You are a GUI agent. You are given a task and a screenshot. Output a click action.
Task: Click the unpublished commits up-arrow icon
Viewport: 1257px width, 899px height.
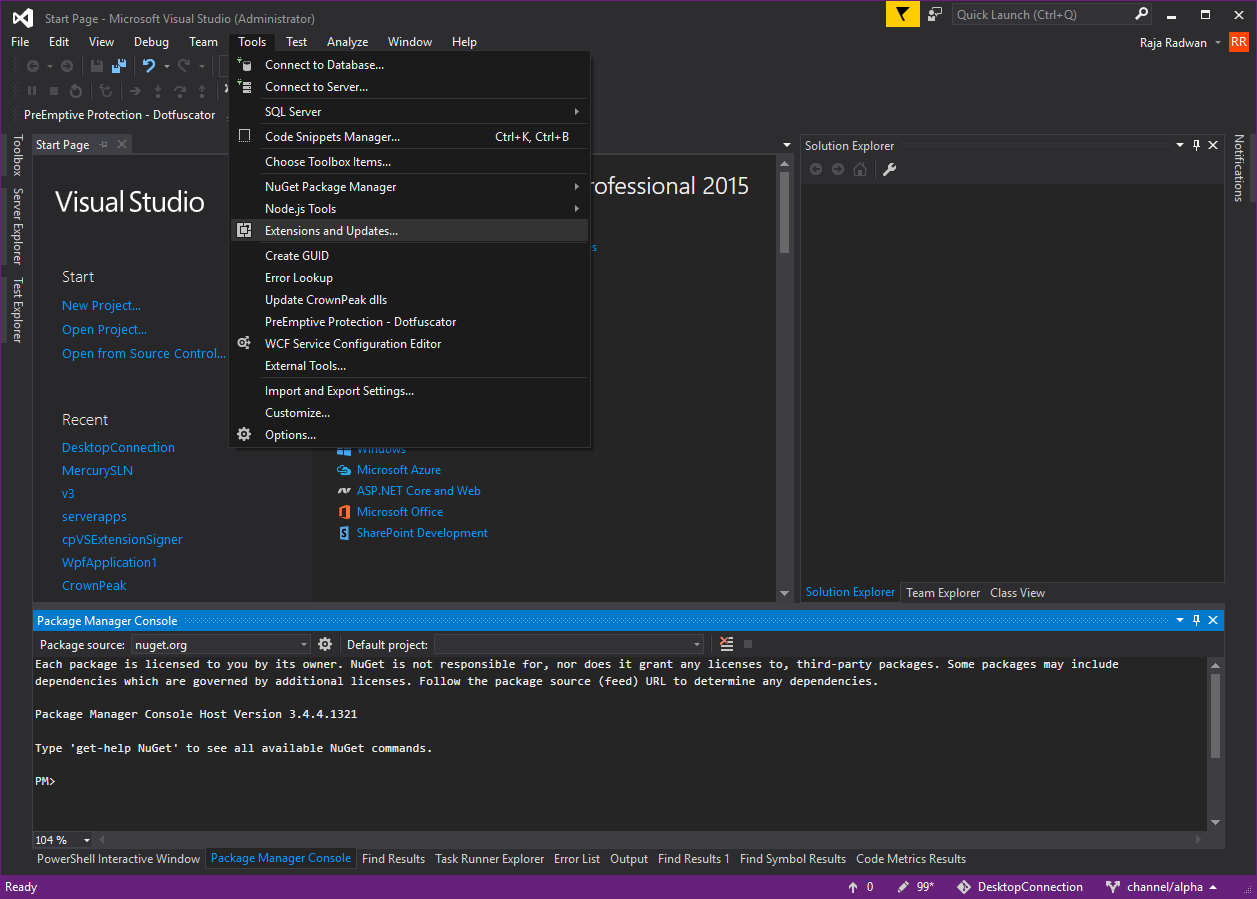point(853,887)
